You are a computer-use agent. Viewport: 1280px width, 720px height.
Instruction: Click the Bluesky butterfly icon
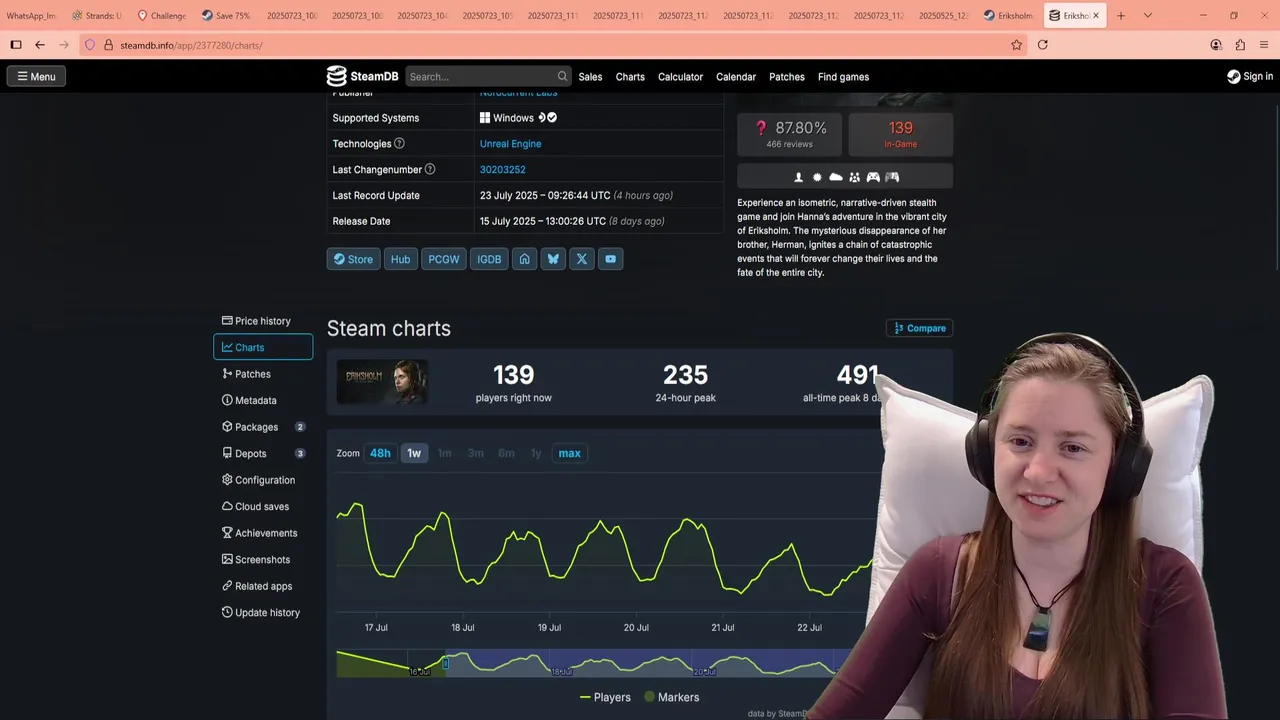point(553,259)
